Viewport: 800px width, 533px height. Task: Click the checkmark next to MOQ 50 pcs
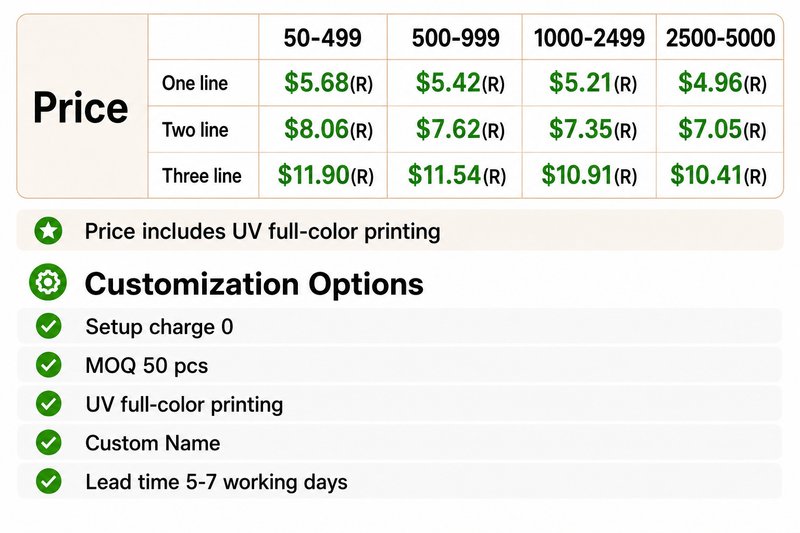pos(49,365)
